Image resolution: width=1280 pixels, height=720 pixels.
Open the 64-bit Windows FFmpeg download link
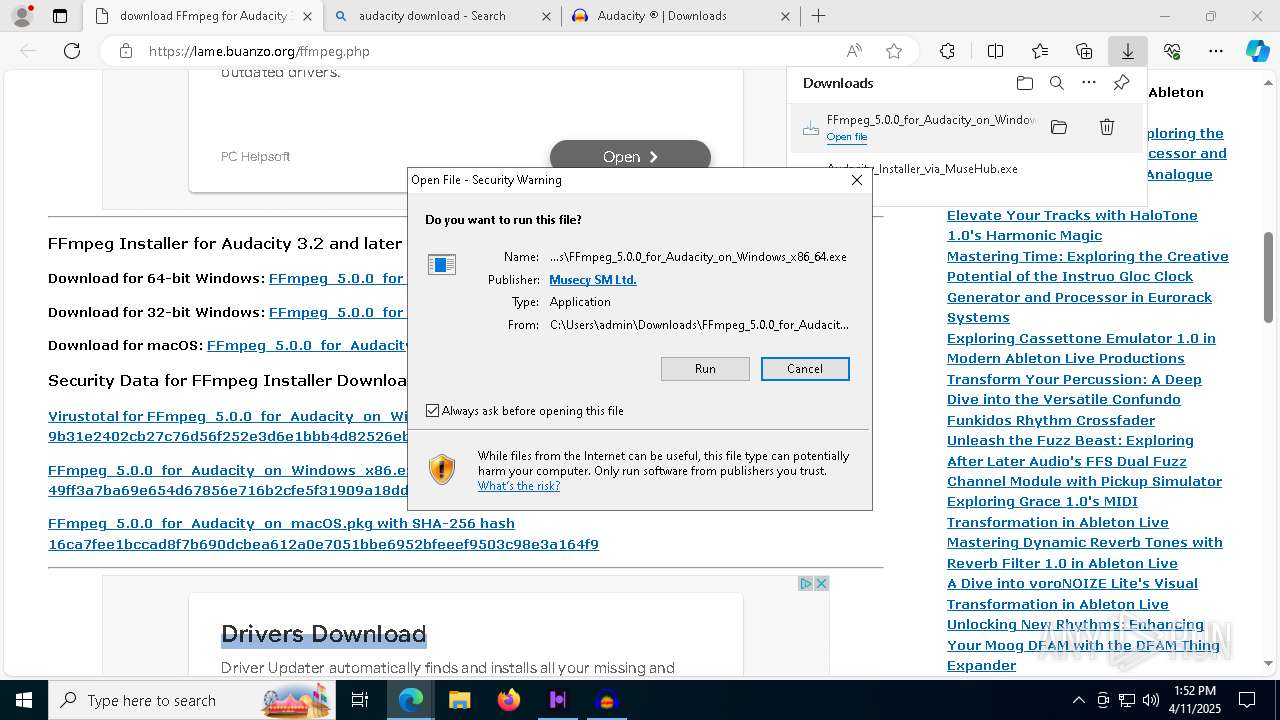(x=336, y=279)
